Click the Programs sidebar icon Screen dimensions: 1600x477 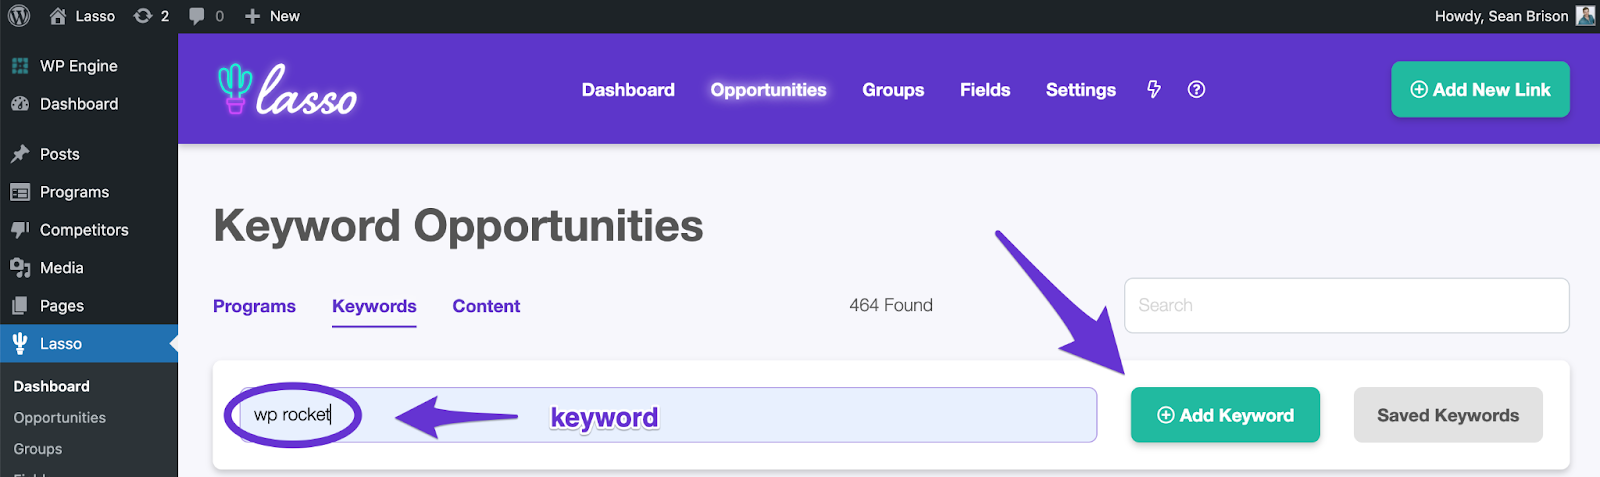[x=20, y=192]
